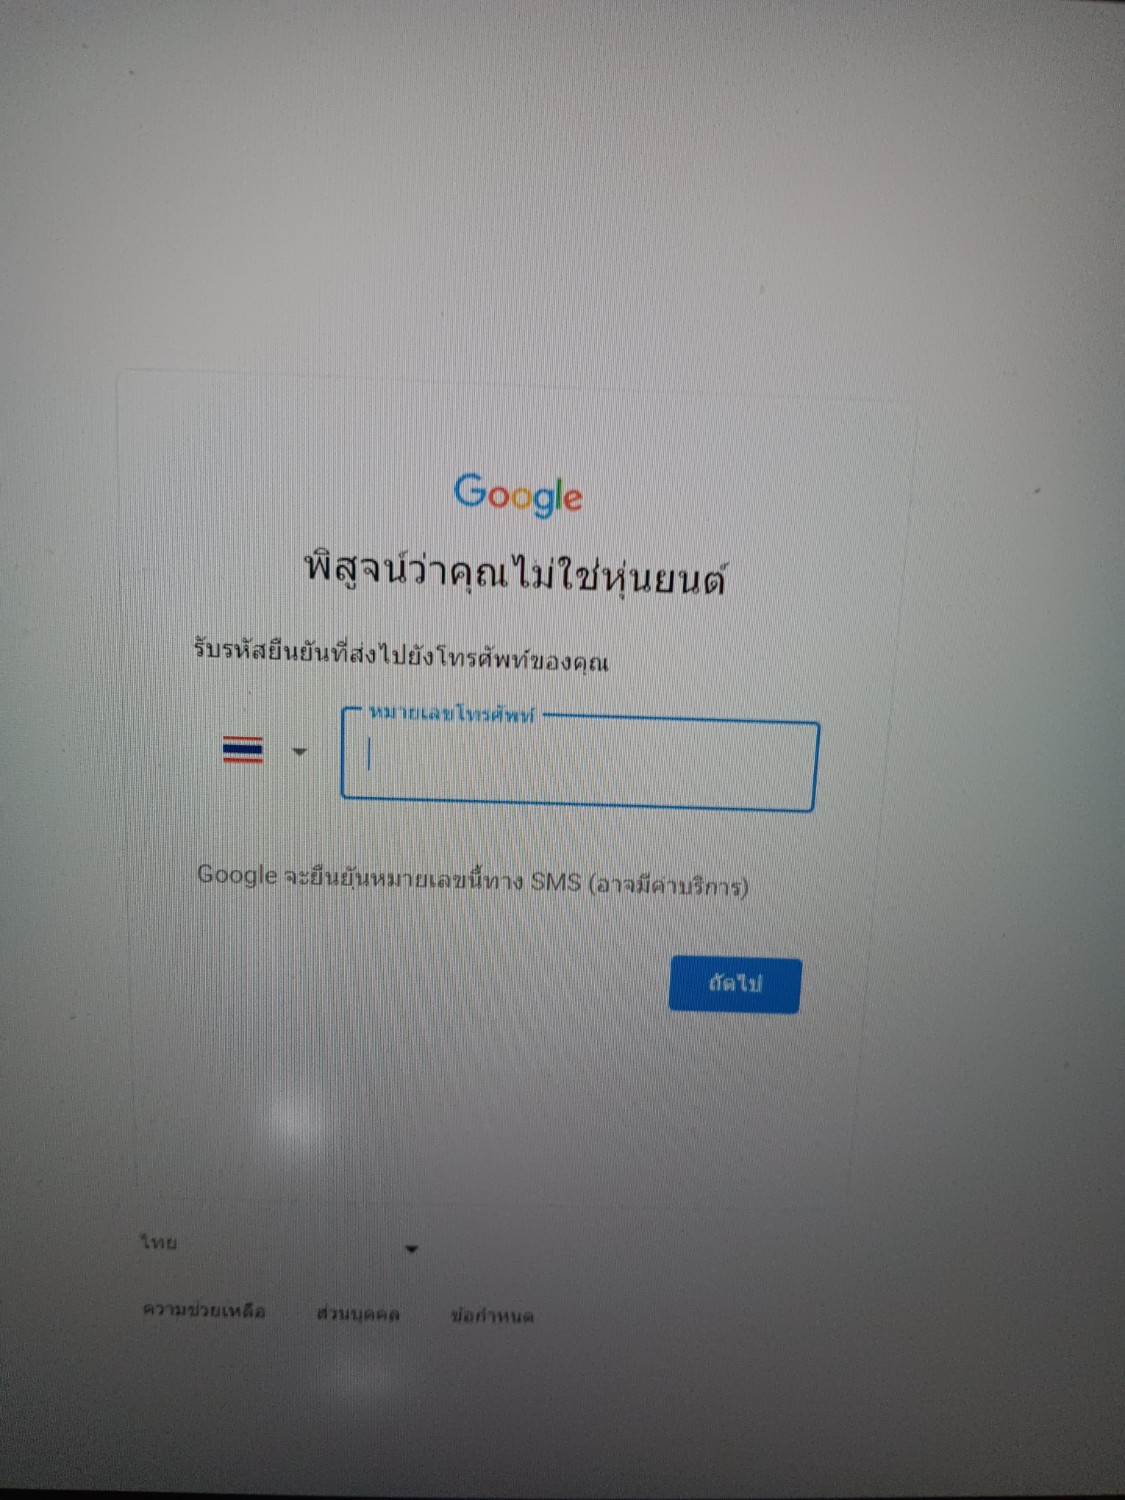Viewport: 1125px width, 1500px height.
Task: Click the Thailand flag icon
Action: [243, 750]
